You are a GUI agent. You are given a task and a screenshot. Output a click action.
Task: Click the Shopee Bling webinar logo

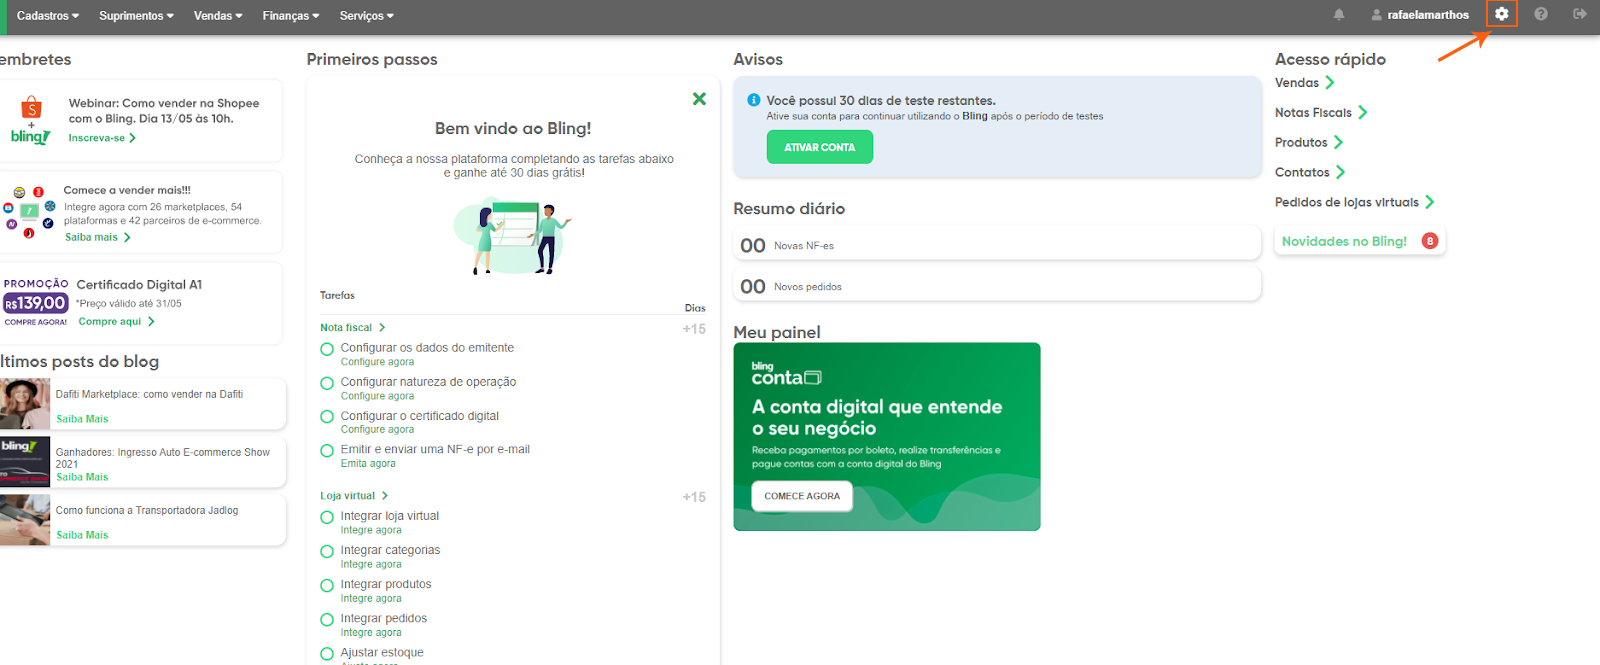(x=30, y=120)
